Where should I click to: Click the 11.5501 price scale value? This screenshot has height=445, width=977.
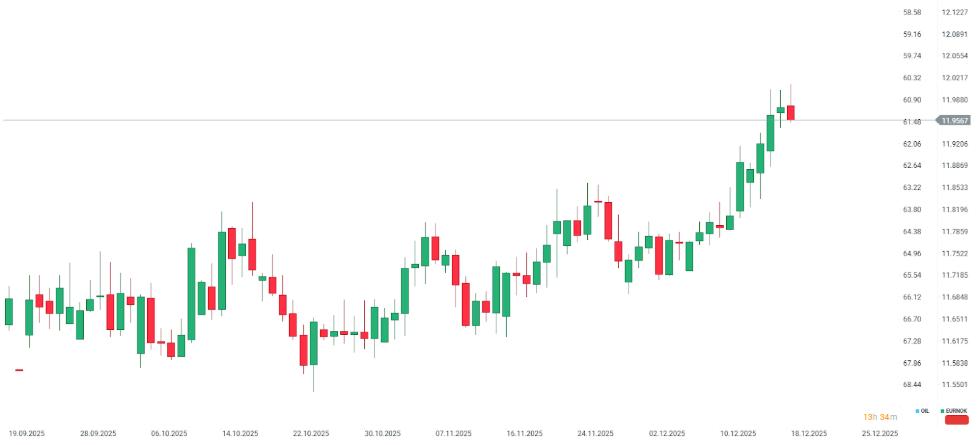tap(954, 384)
